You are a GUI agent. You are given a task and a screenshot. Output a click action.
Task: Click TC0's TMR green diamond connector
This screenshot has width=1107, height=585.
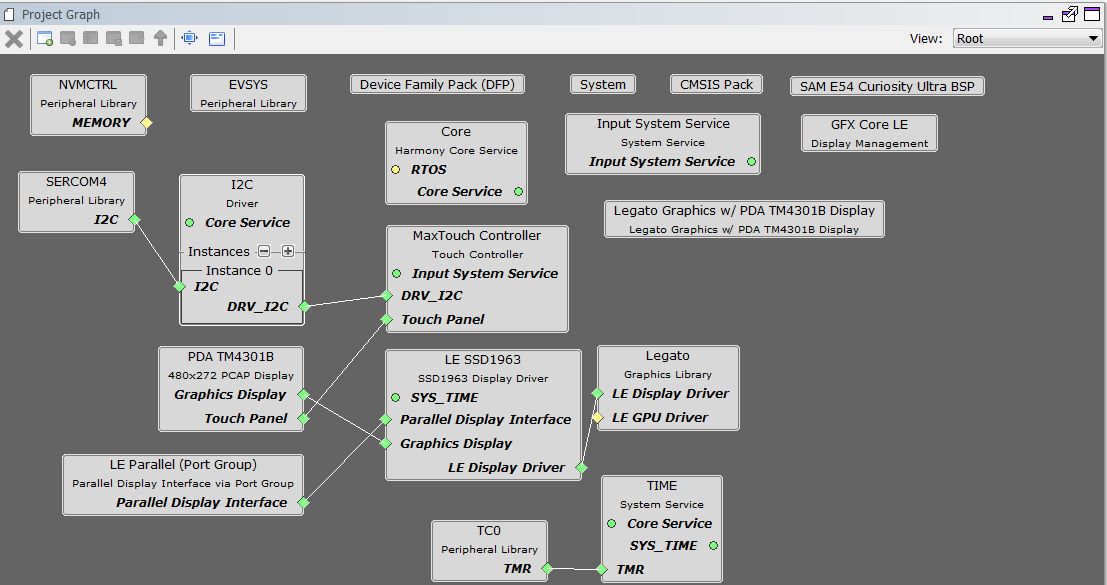pos(547,568)
